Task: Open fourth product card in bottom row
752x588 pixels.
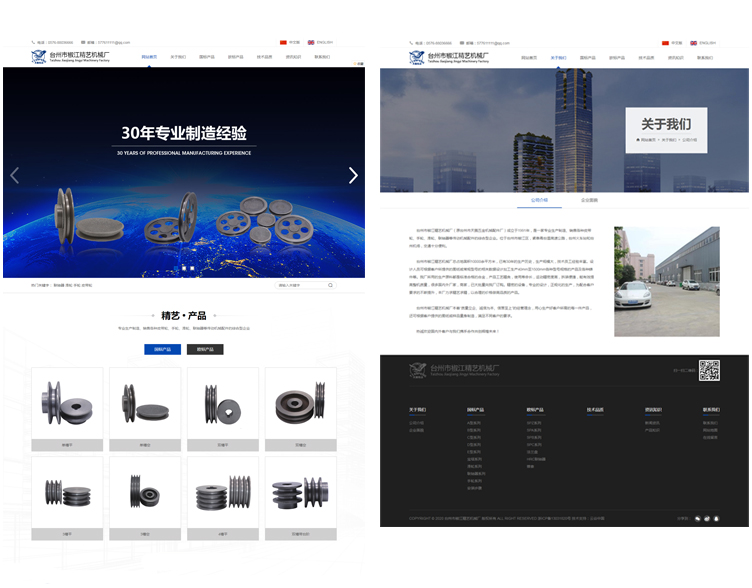Action: point(301,499)
